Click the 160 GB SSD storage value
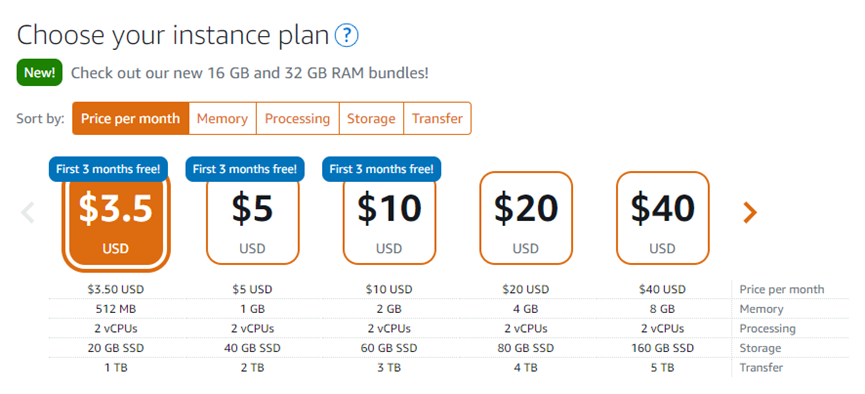This screenshot has width=865, height=394. point(662,348)
